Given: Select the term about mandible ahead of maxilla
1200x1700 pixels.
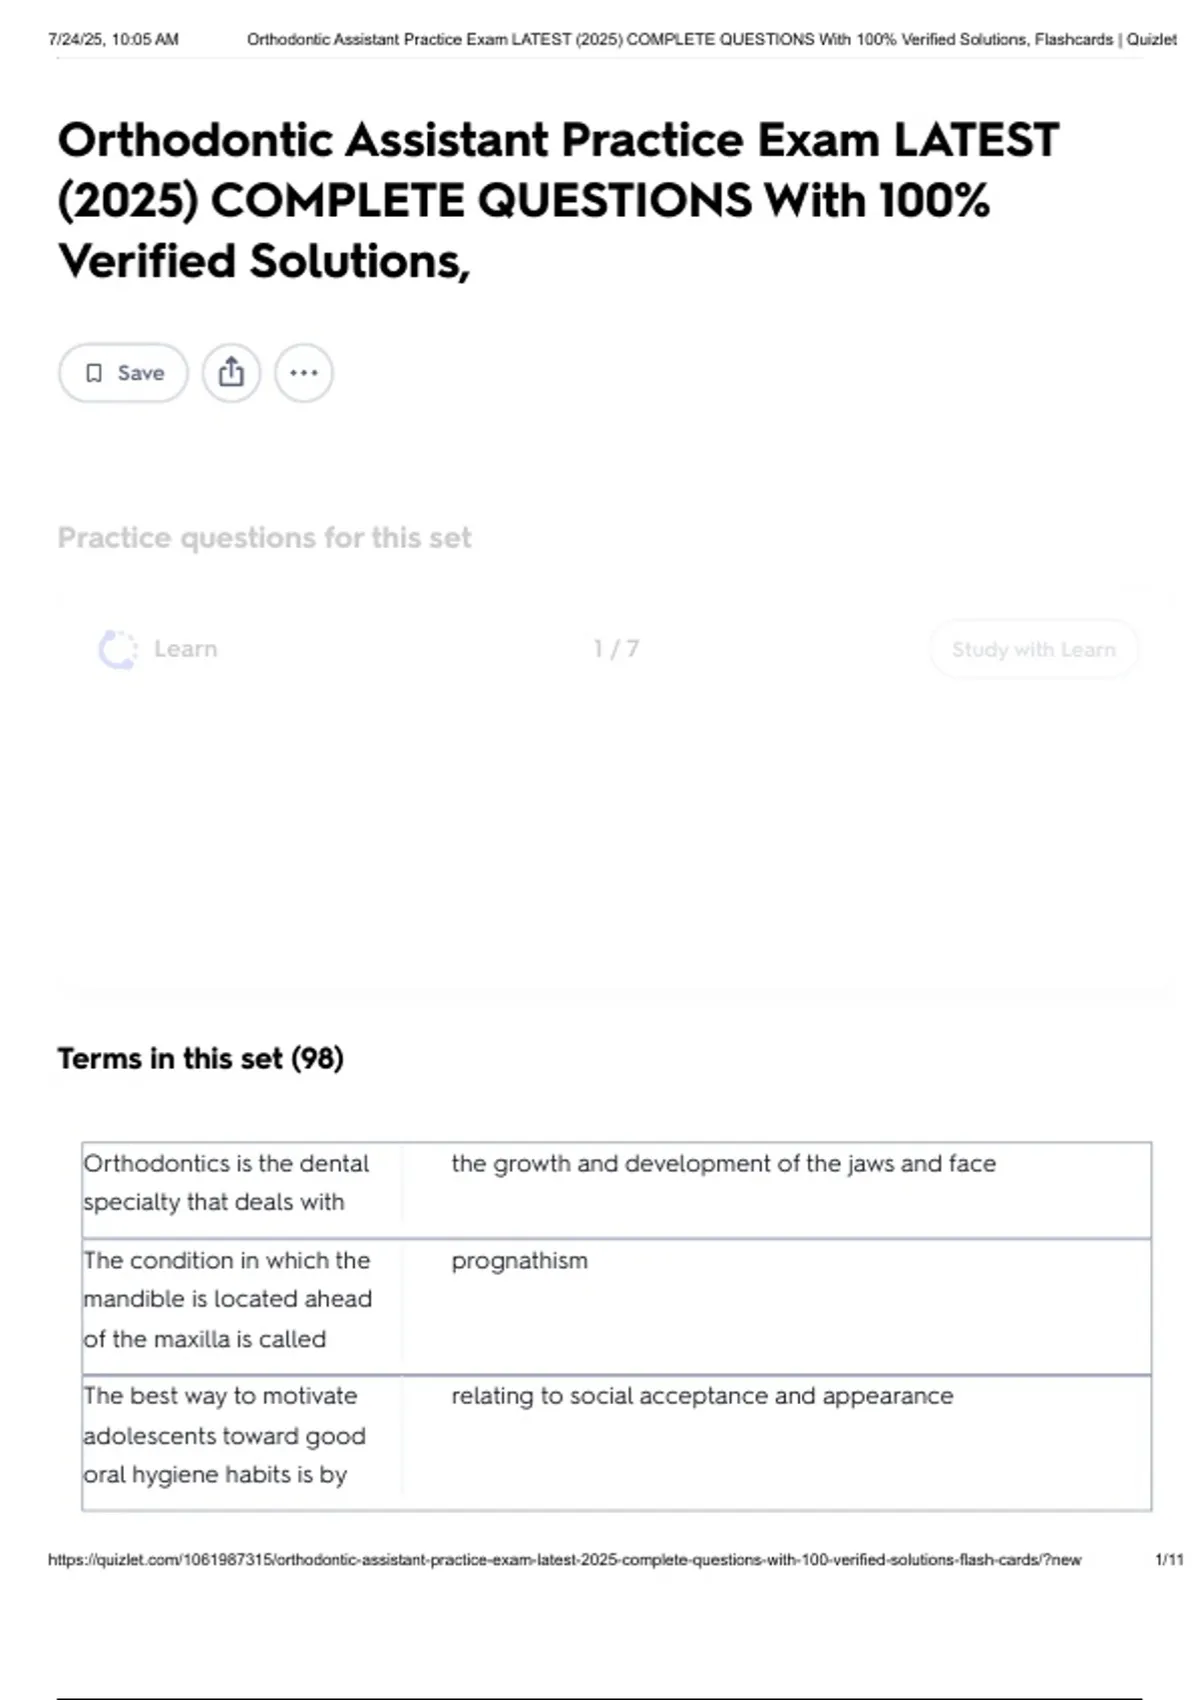Looking at the screenshot, I should (x=227, y=1299).
